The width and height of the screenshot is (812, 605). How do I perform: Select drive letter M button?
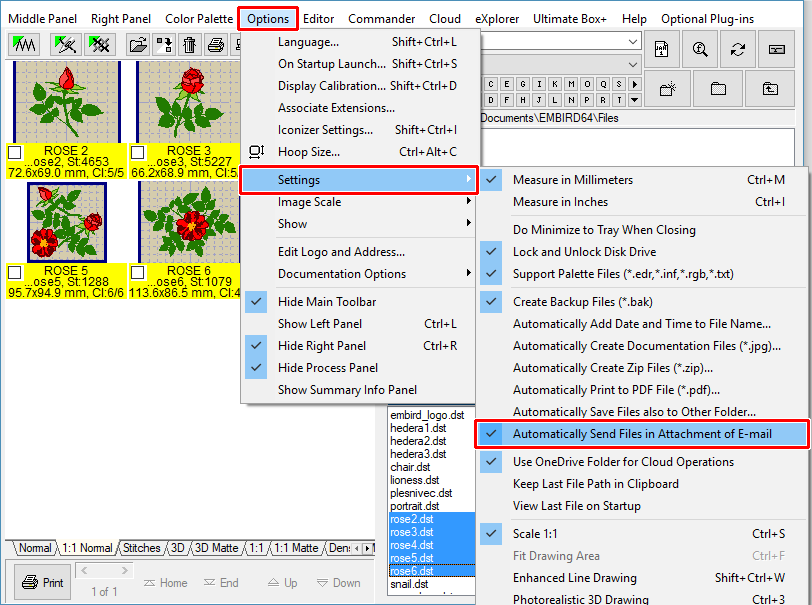pyautogui.click(x=571, y=84)
